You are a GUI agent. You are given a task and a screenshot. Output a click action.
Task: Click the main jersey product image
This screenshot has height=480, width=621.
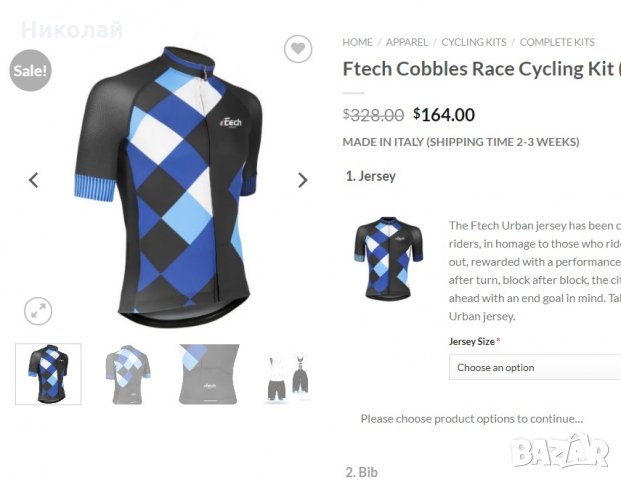pyautogui.click(x=168, y=187)
